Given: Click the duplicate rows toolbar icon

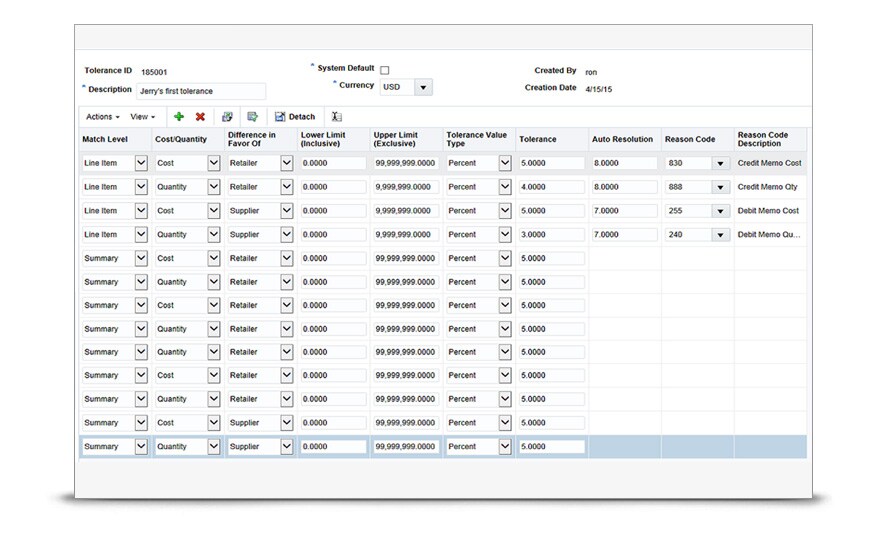Looking at the screenshot, I should (228, 117).
